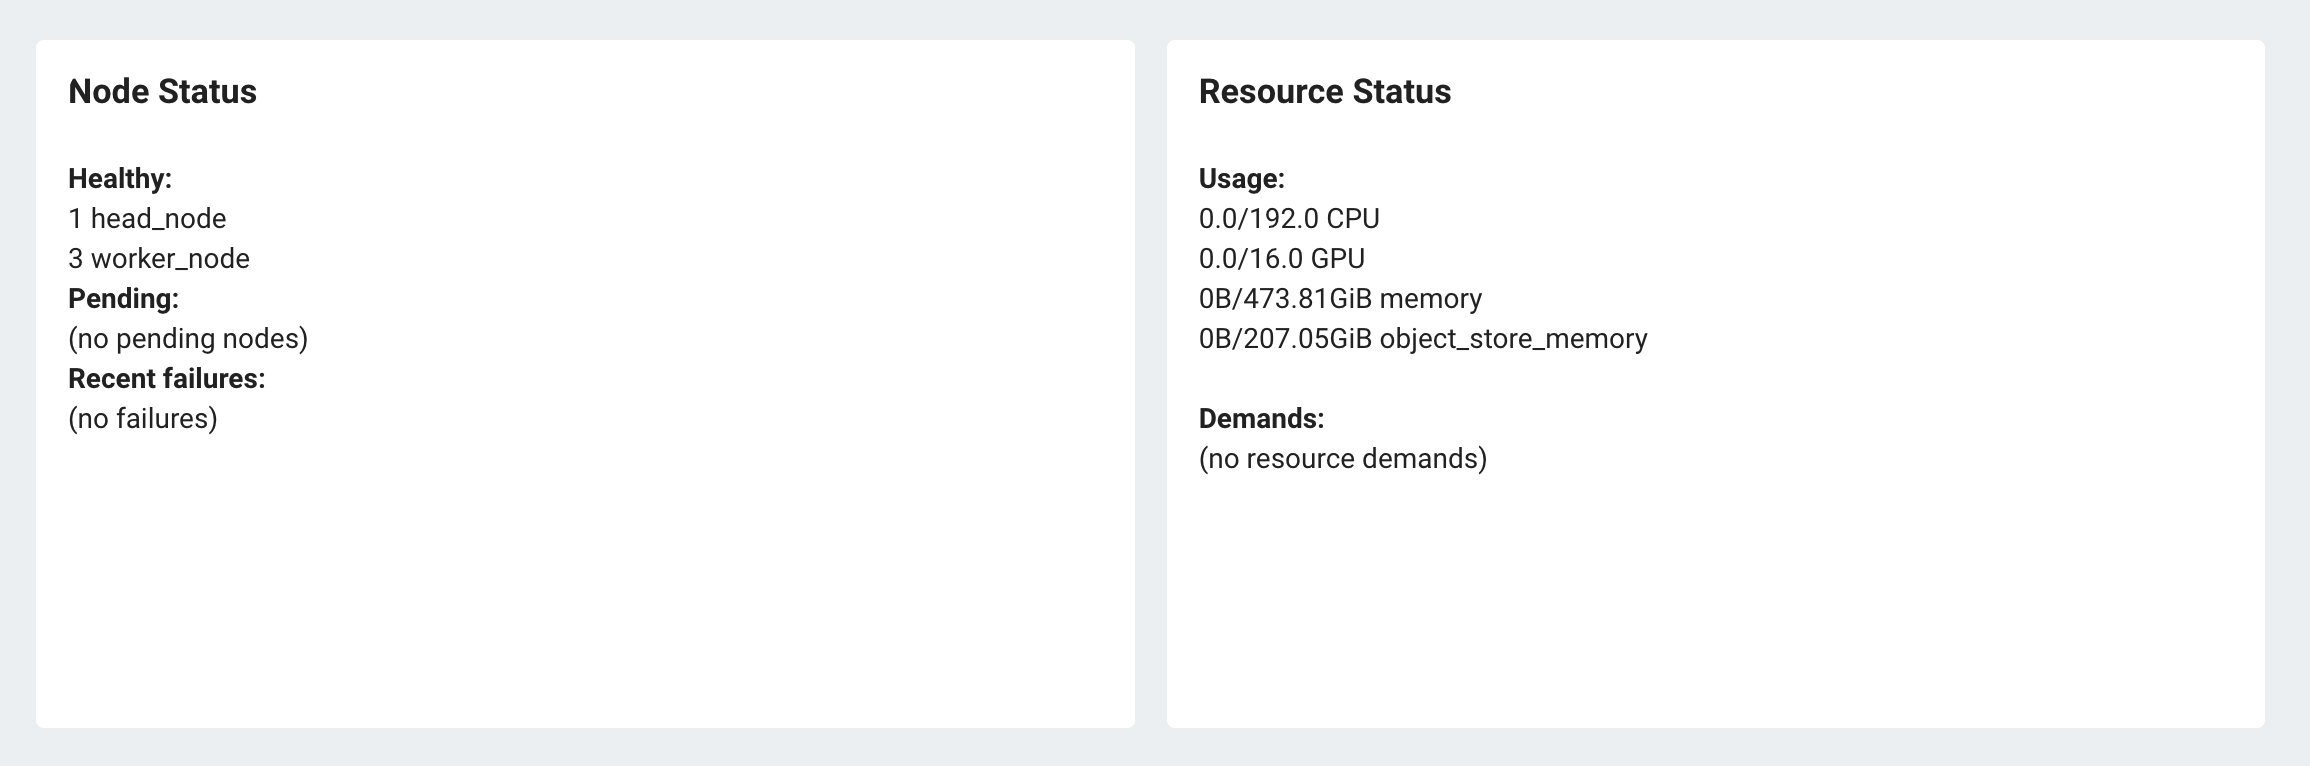
Task: Select the Pending label
Action: pyautogui.click(x=123, y=299)
